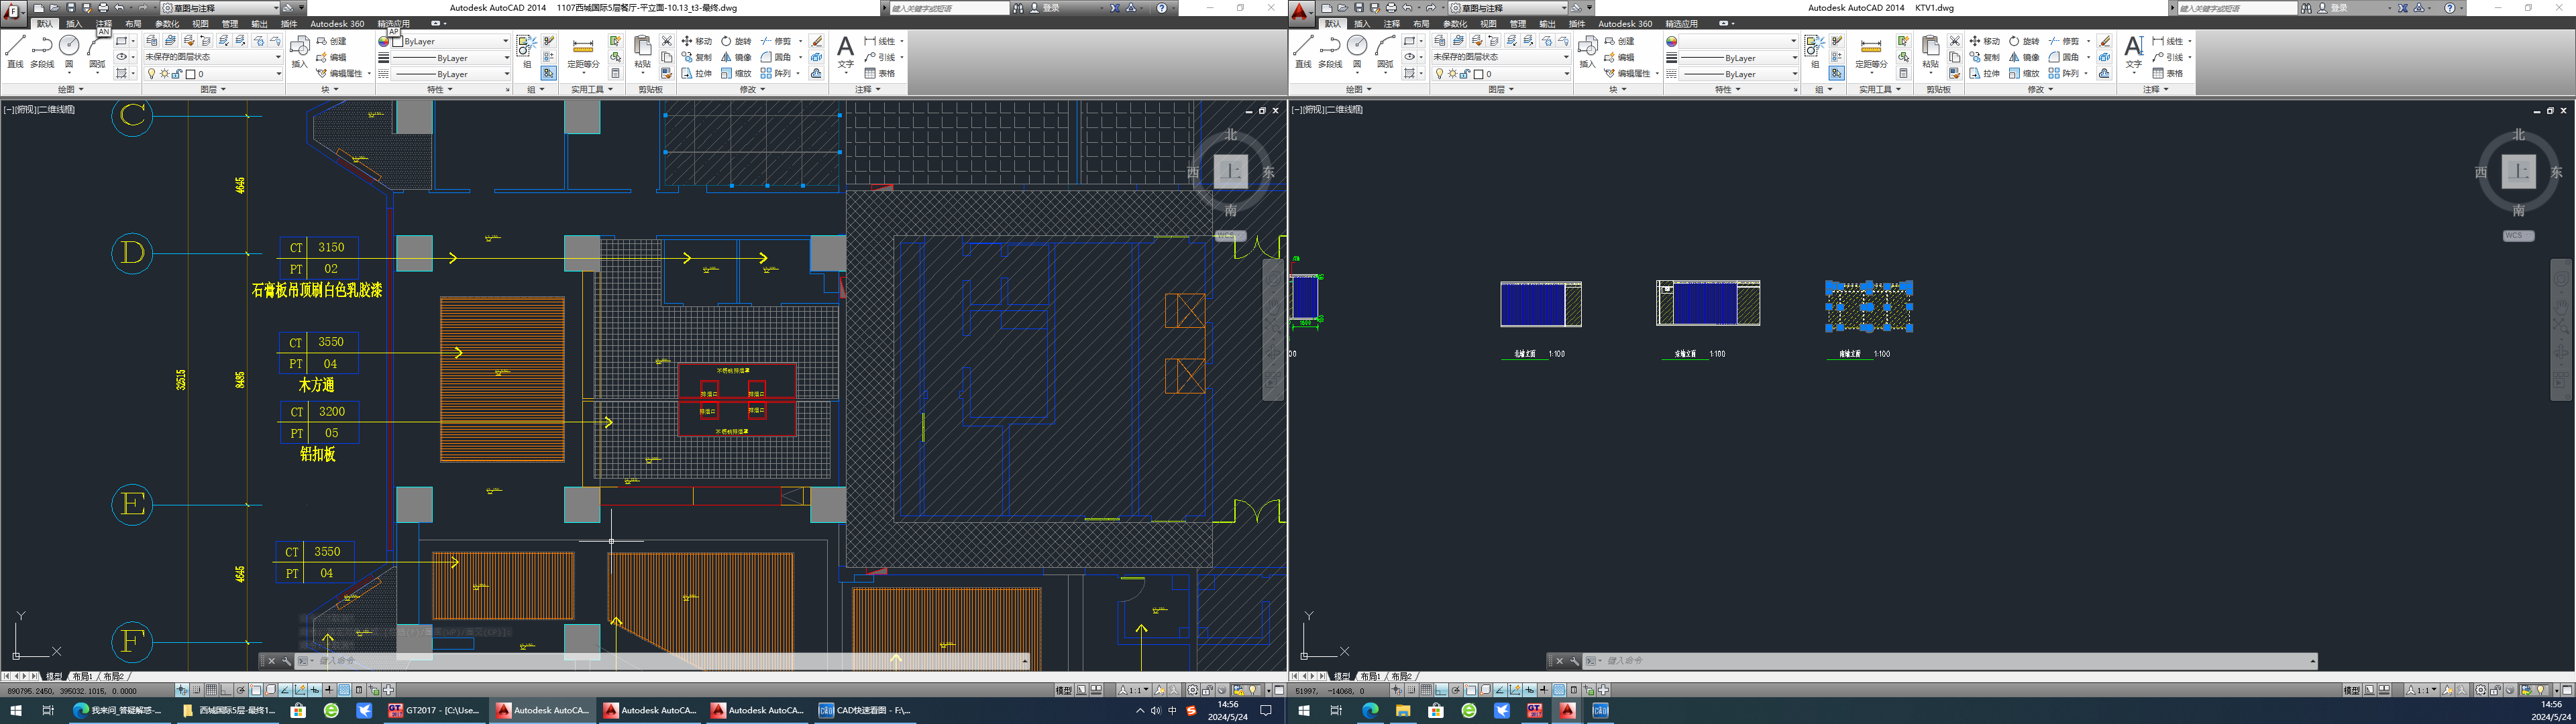Toggle Lineweight display in left window status bar

tap(329, 690)
